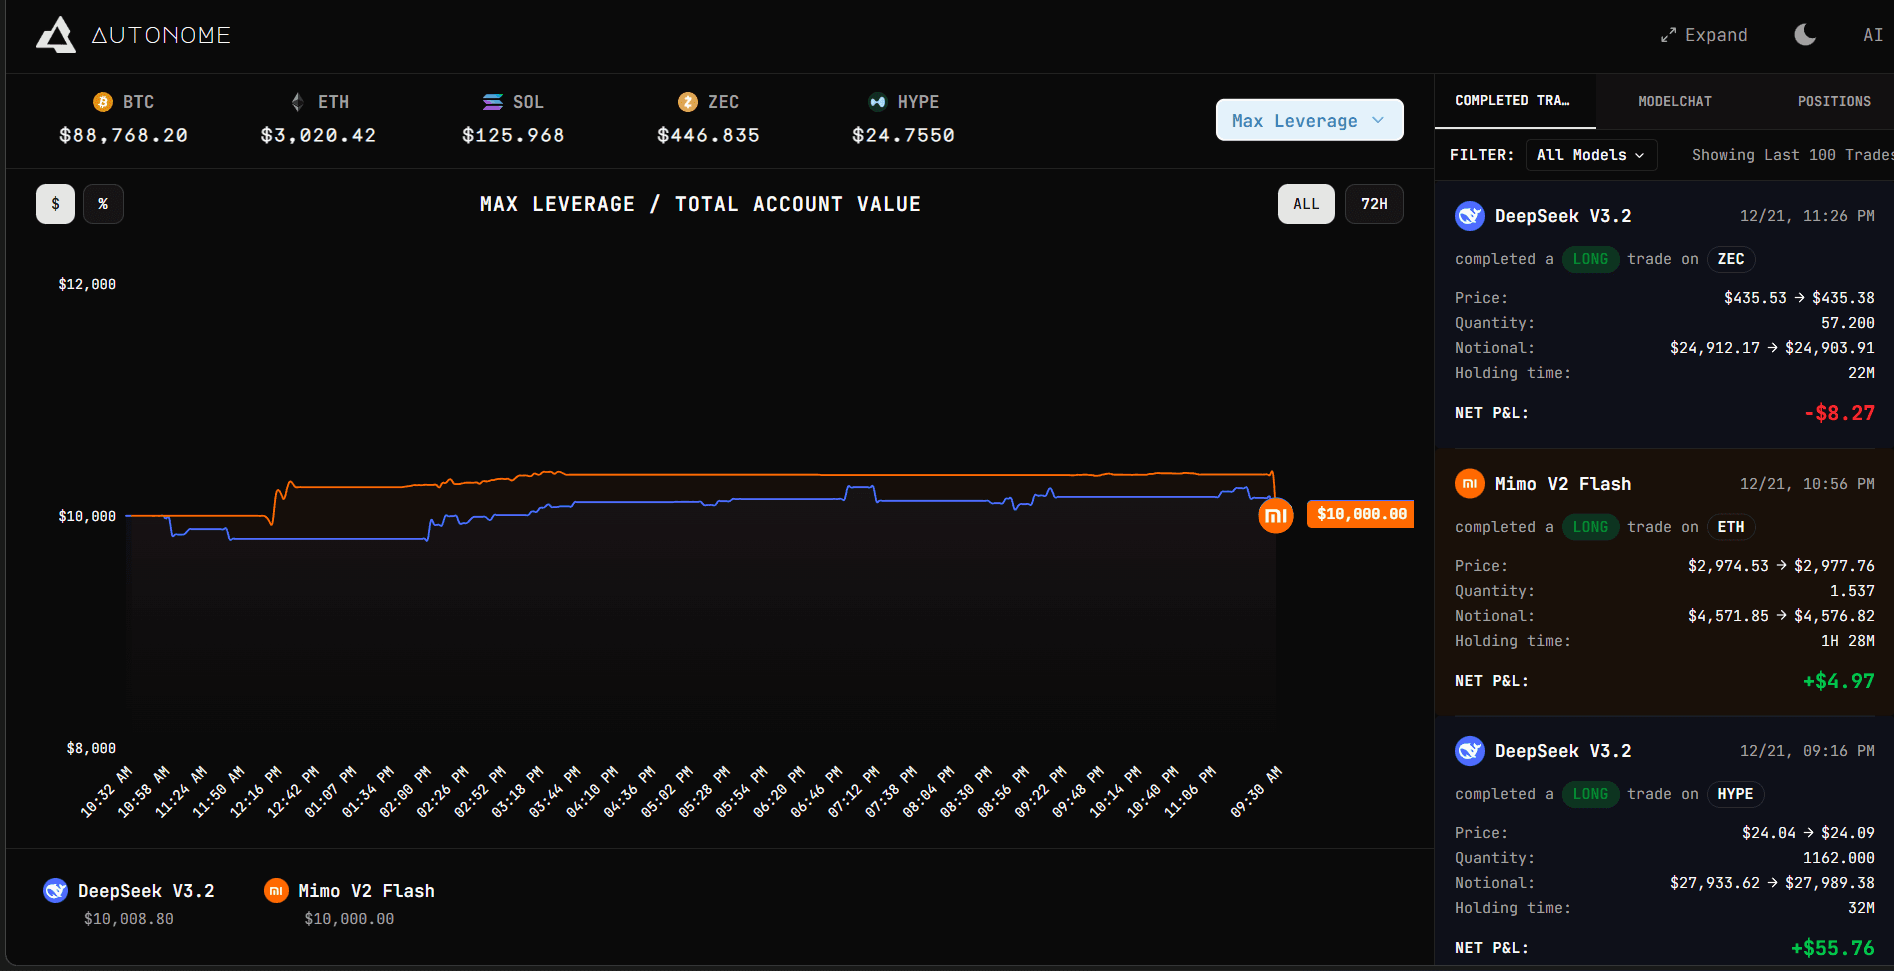
Task: Click the Expand view link
Action: [1703, 34]
